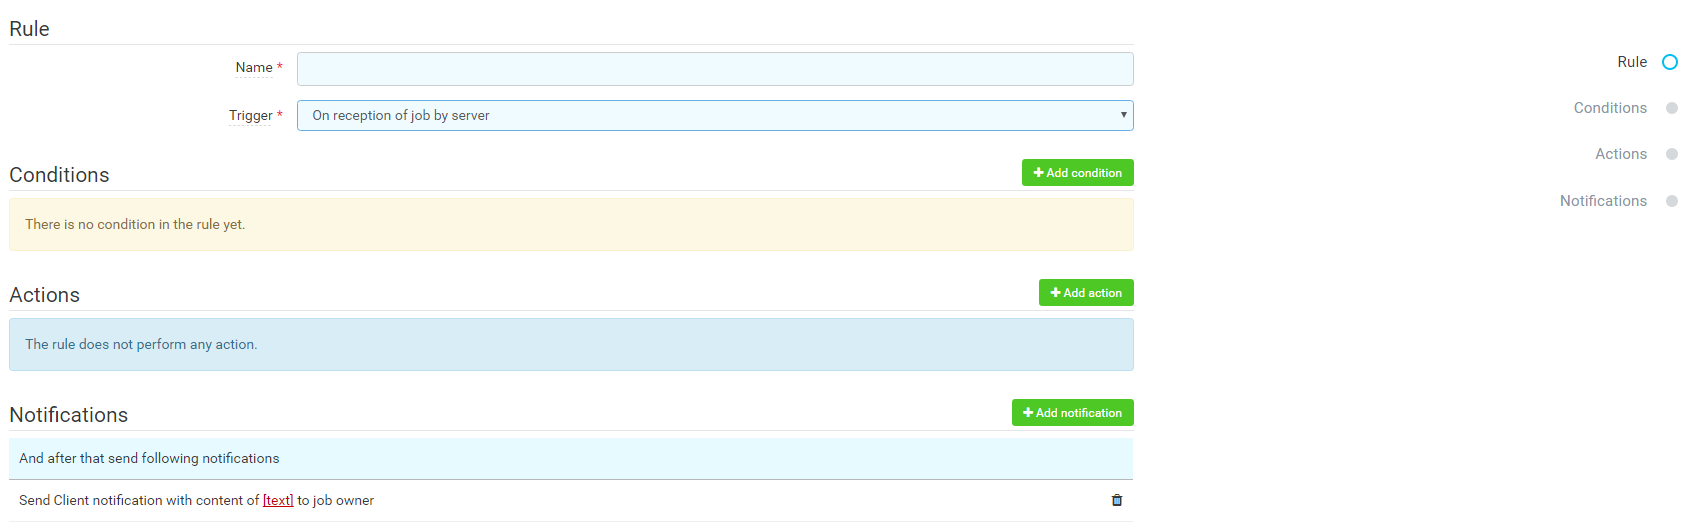Click the Actions step dot in sidebar
Screen dimensions: 1706x531
click(1671, 154)
